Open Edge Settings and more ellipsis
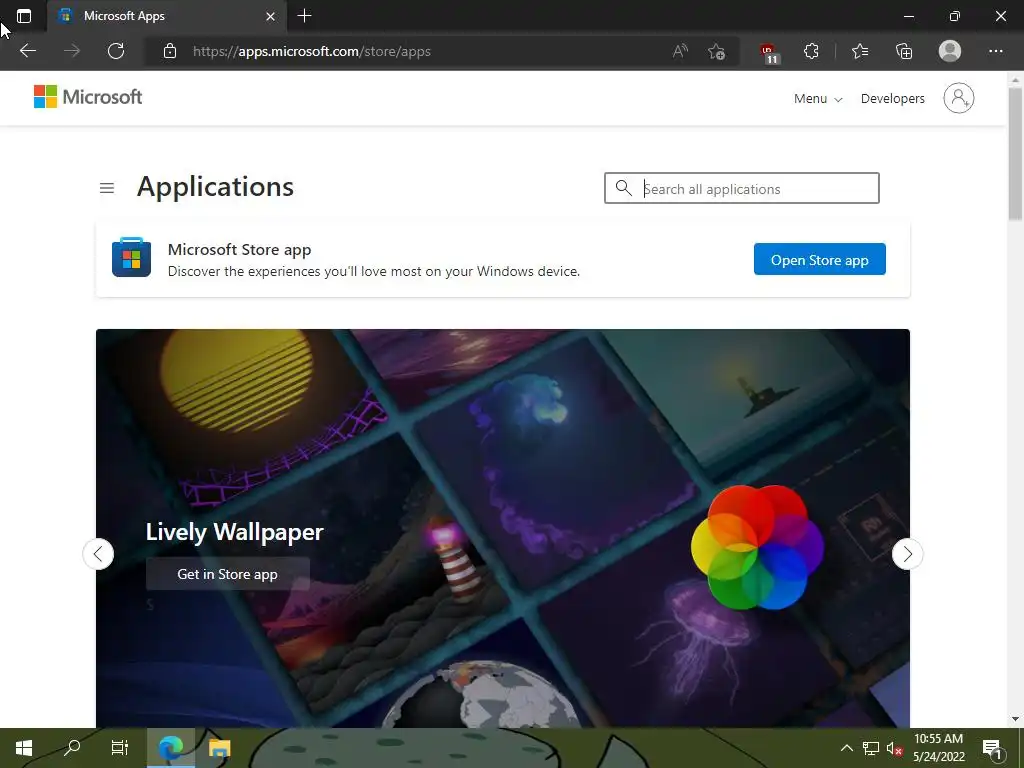 coord(995,51)
